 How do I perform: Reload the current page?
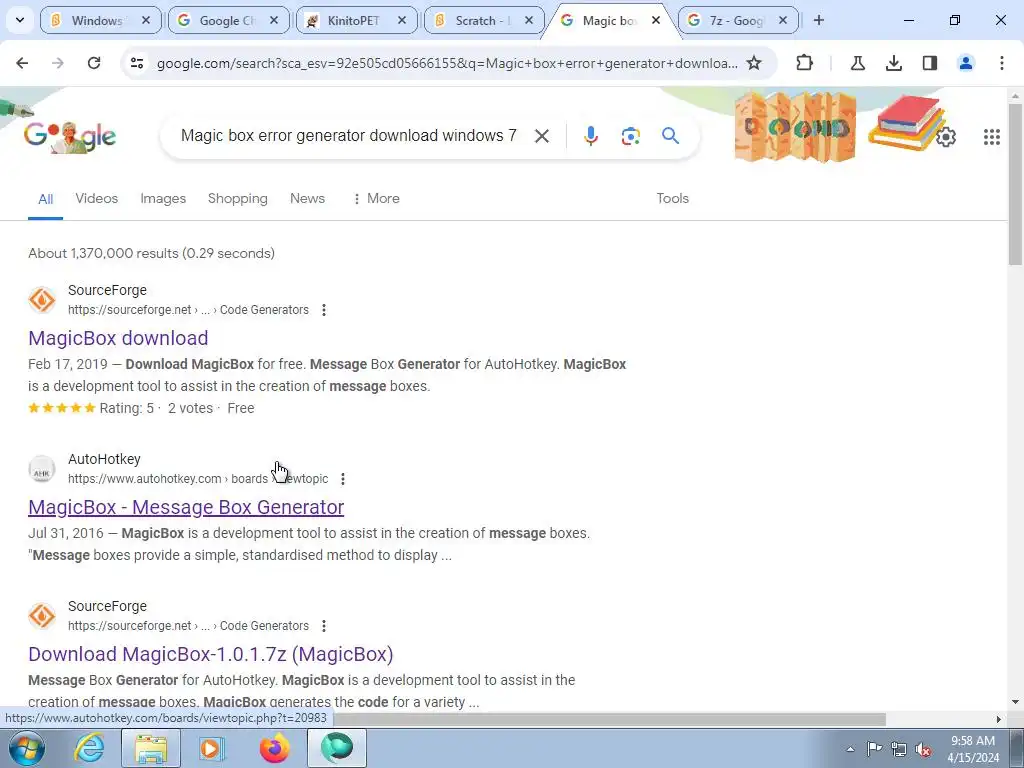point(94,63)
